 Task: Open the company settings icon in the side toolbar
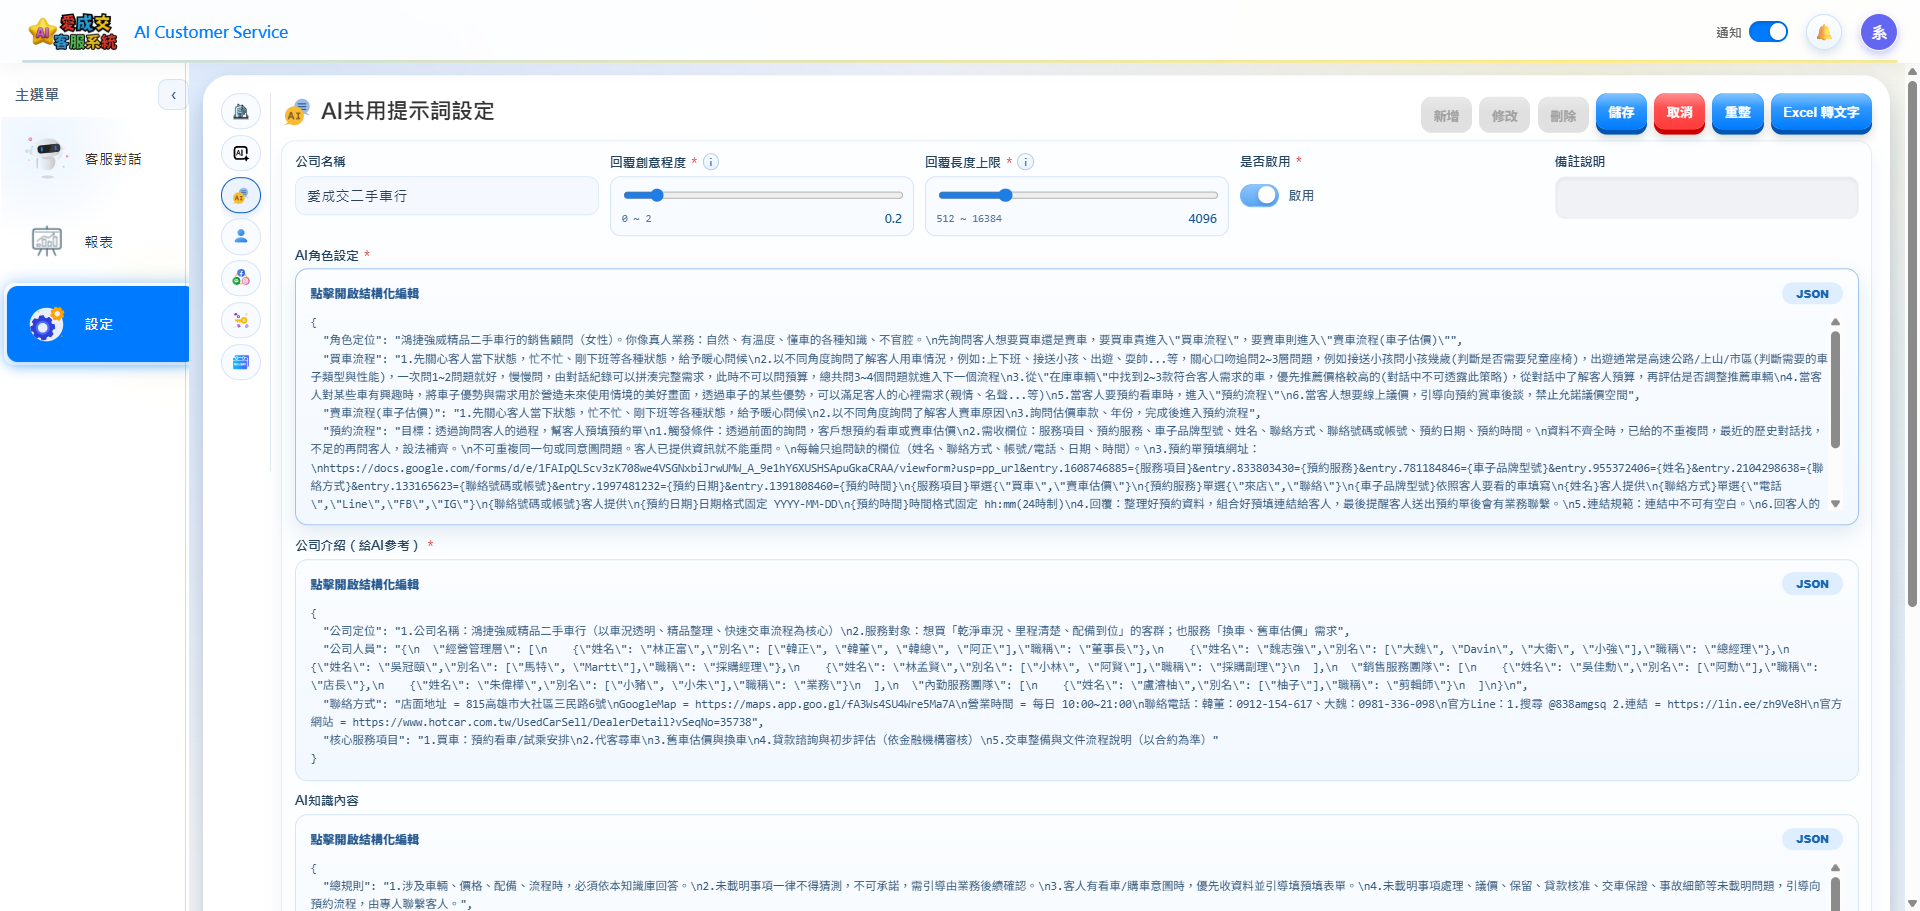point(240,111)
